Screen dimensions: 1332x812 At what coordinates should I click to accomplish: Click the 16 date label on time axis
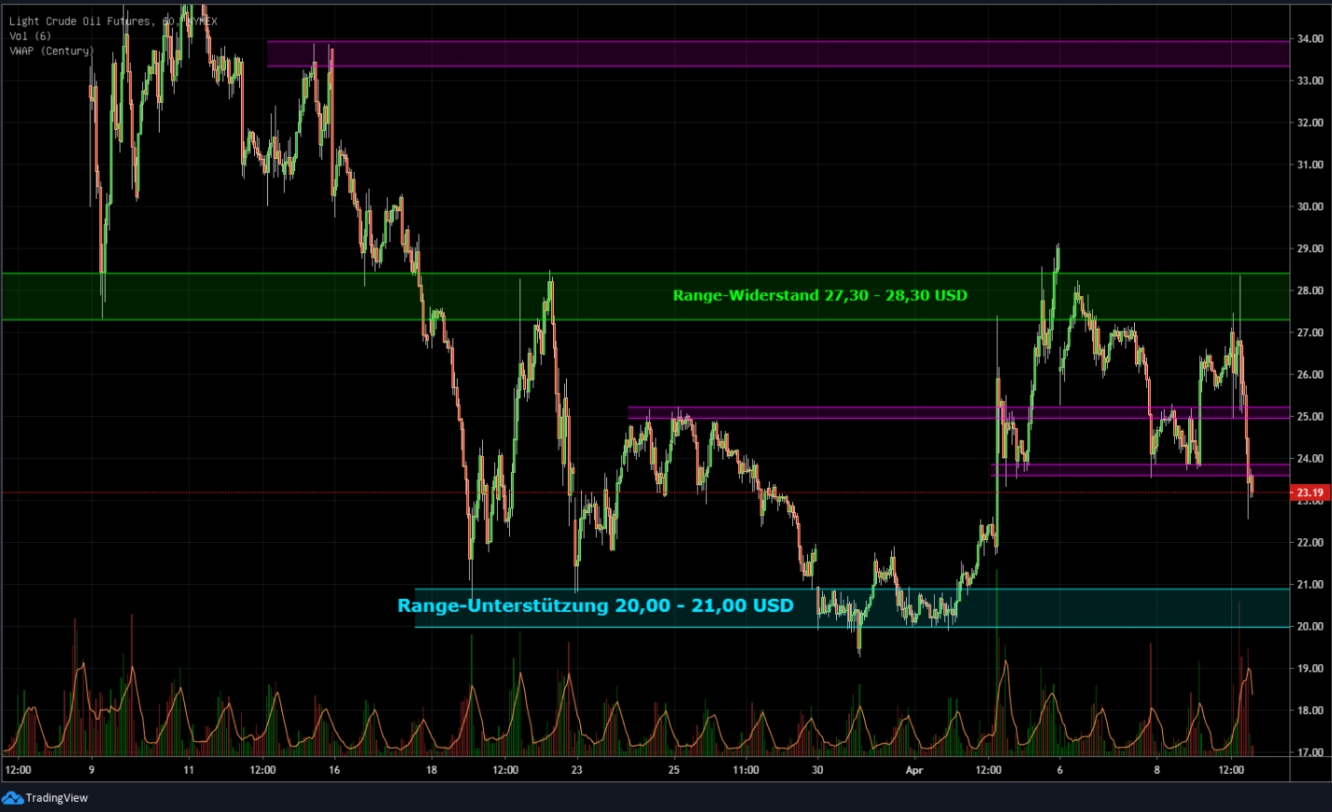[334, 771]
